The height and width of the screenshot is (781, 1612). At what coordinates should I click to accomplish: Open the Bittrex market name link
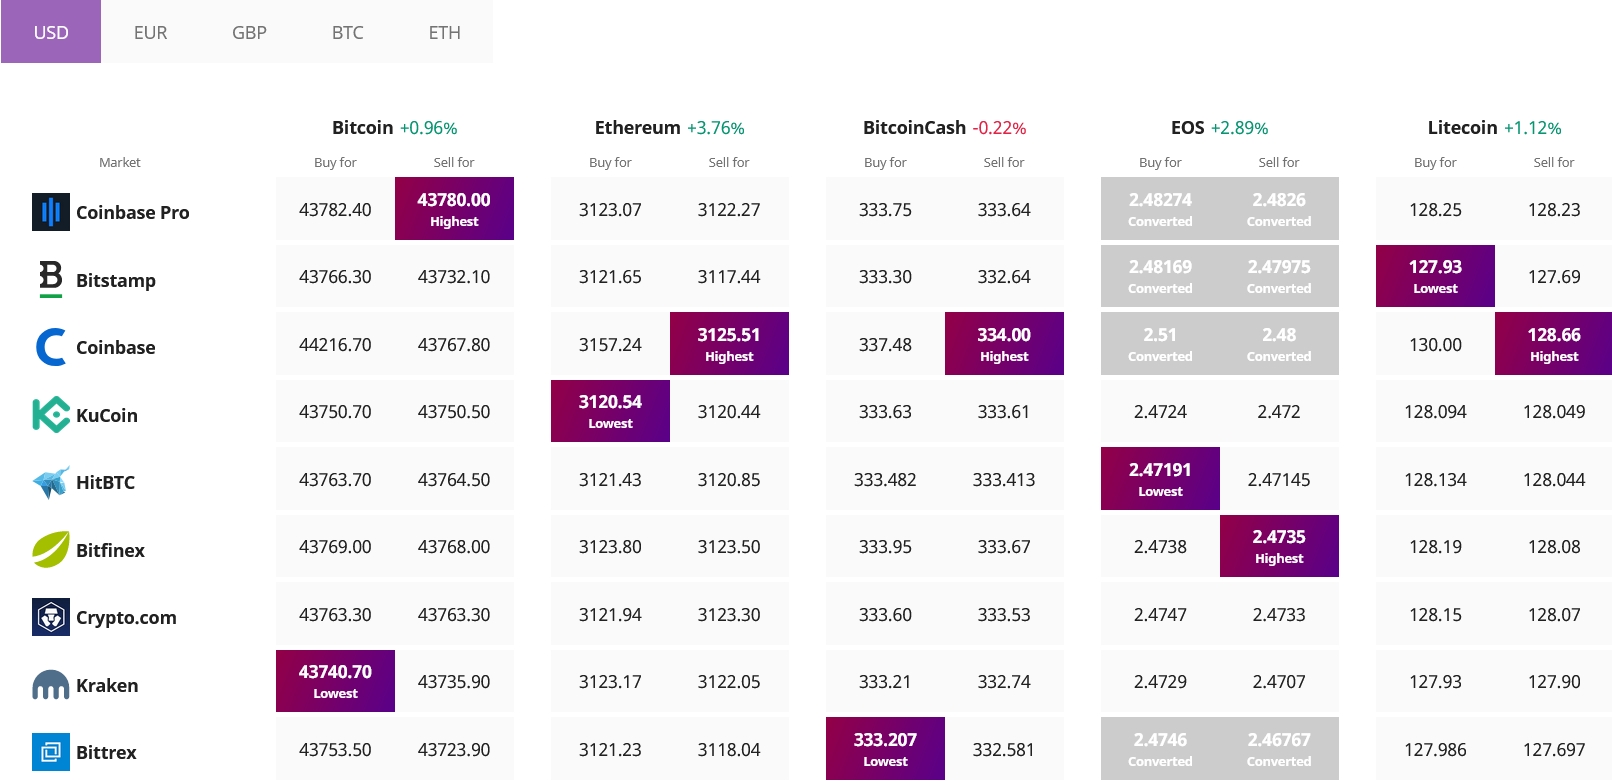(x=106, y=752)
